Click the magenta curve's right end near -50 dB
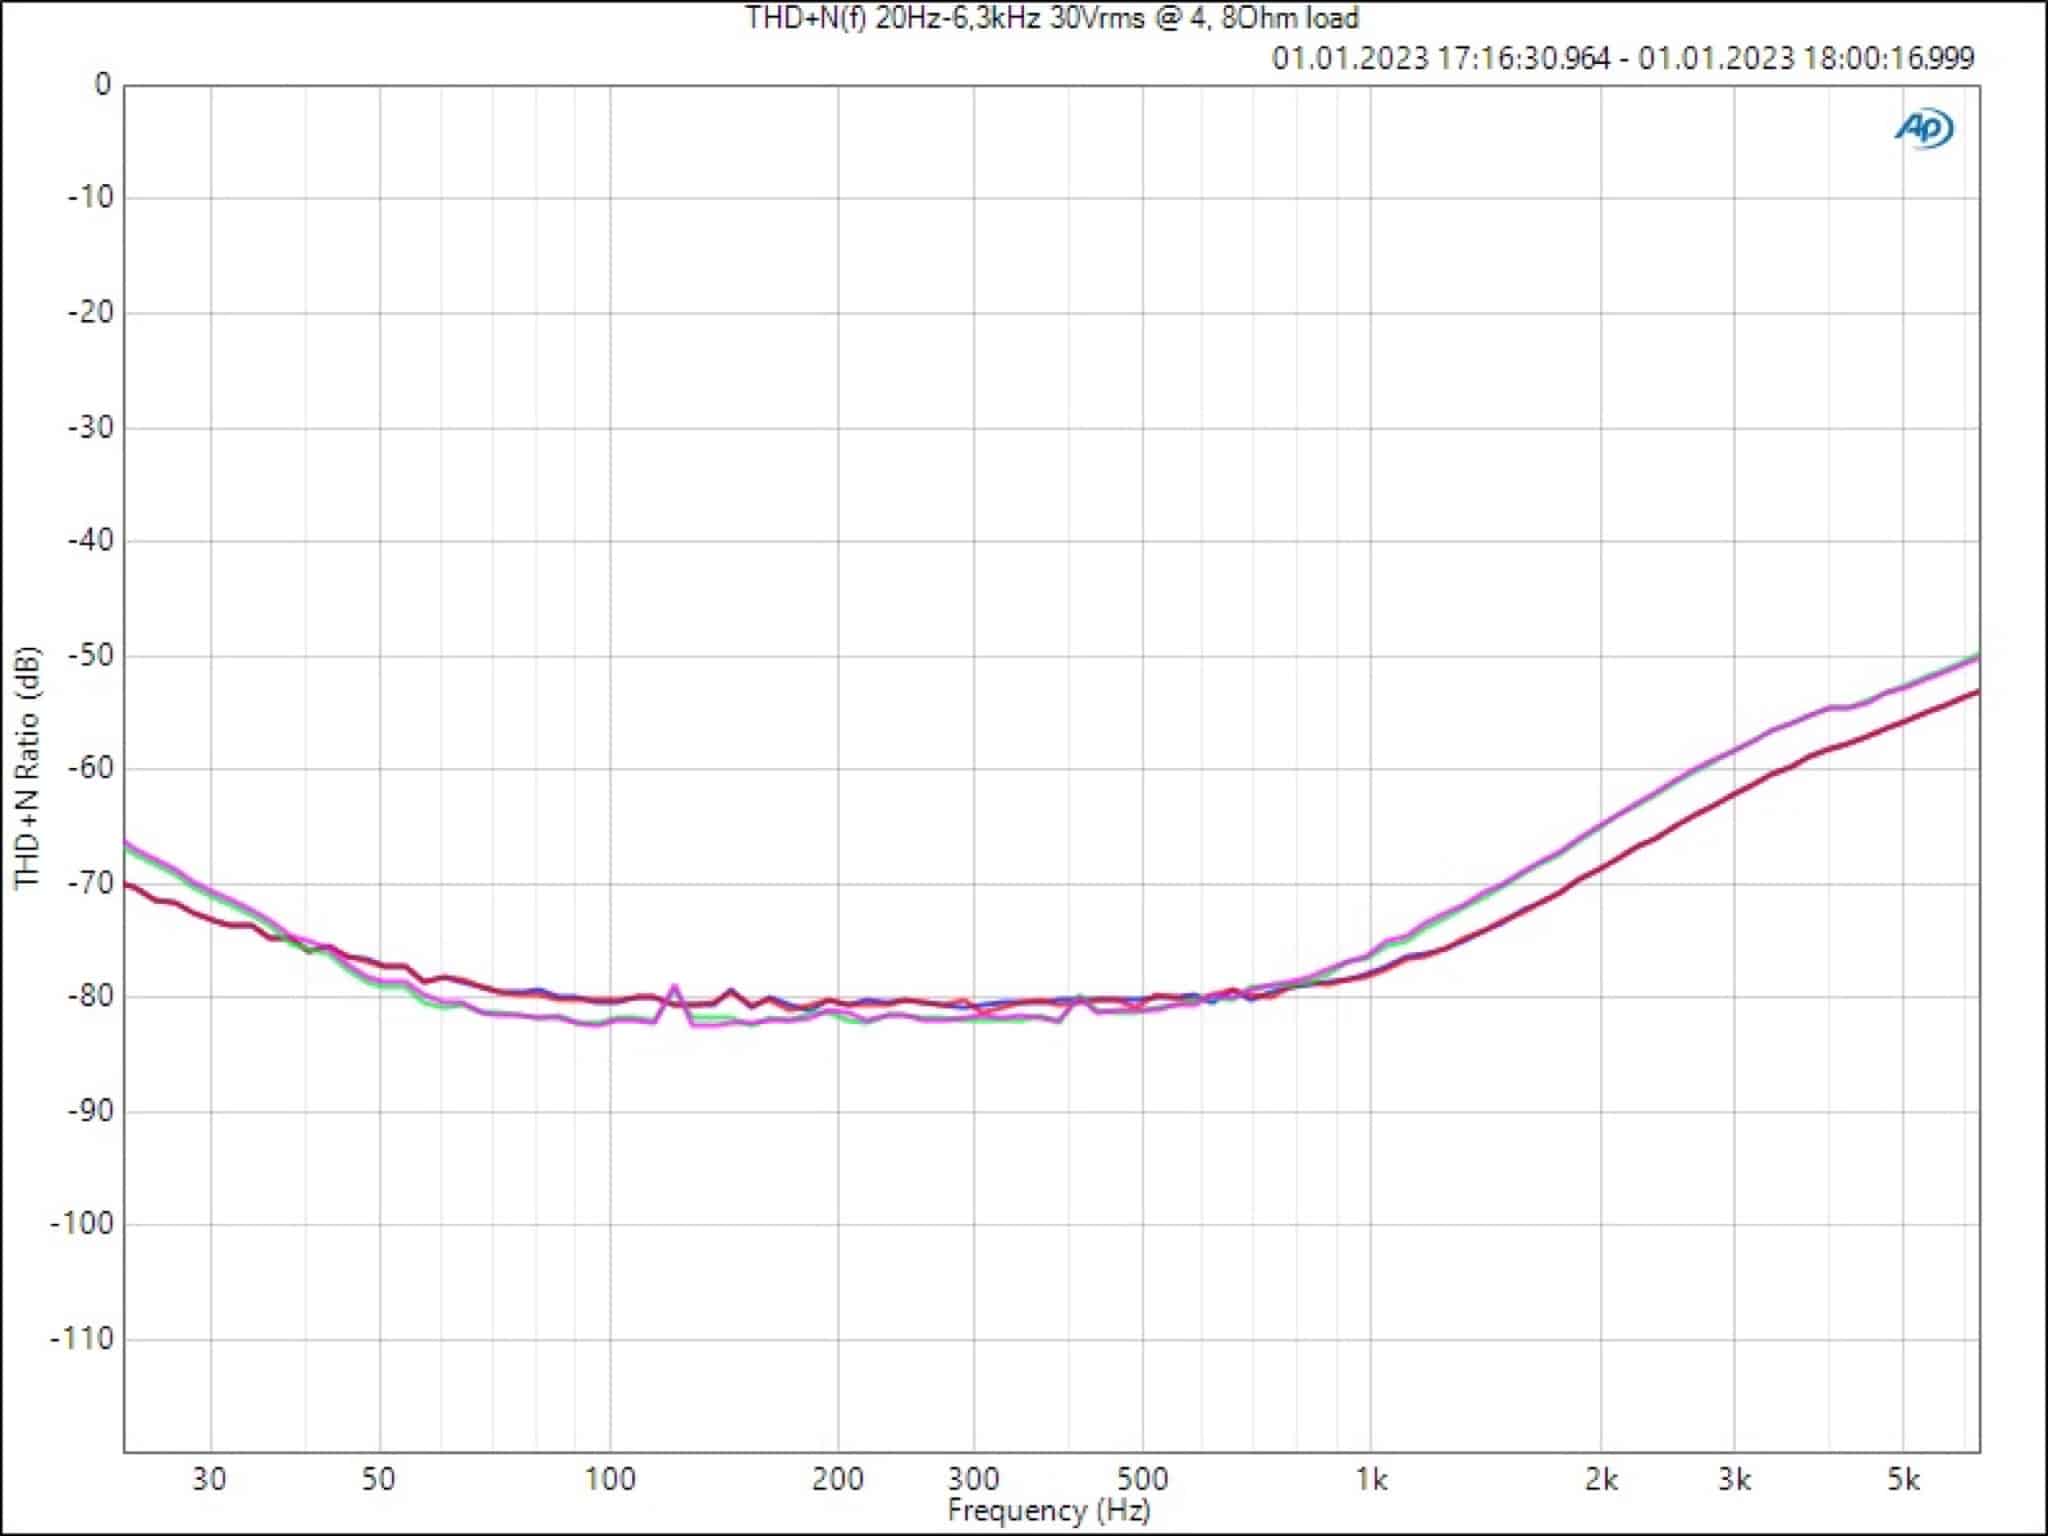The width and height of the screenshot is (2048, 1536). tap(1976, 659)
